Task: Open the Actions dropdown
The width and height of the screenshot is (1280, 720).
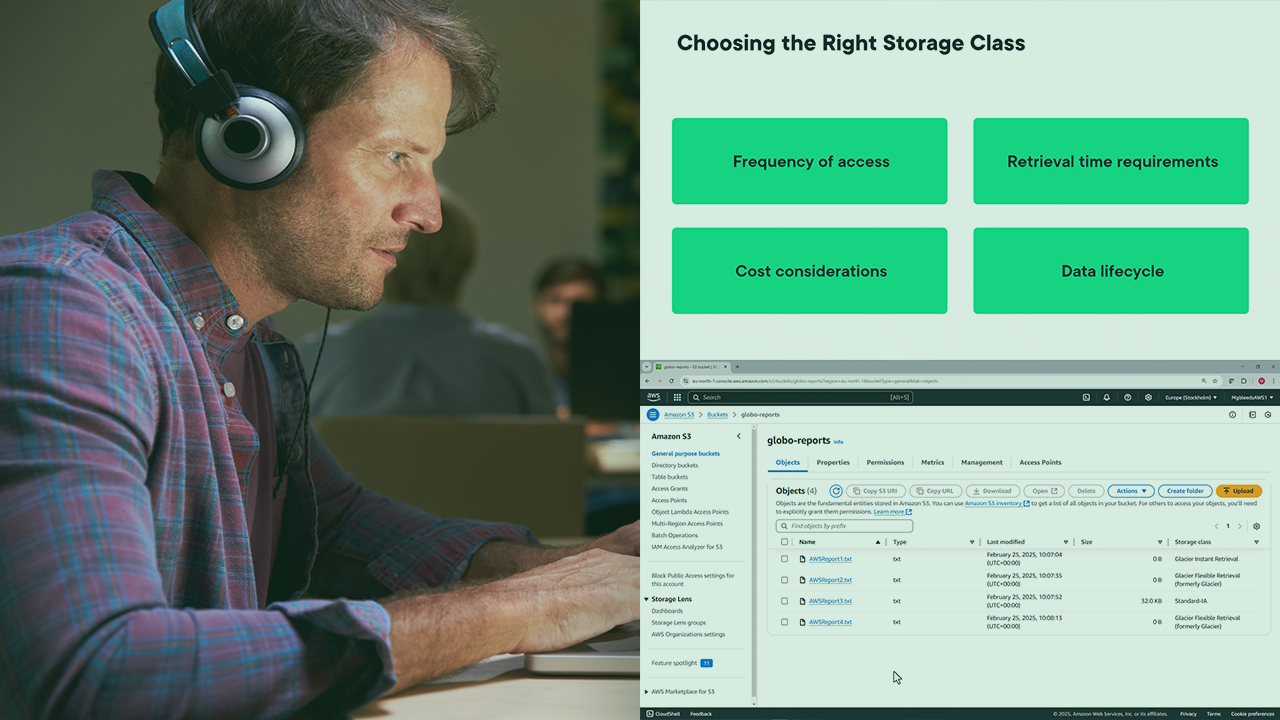Action: 1131,491
